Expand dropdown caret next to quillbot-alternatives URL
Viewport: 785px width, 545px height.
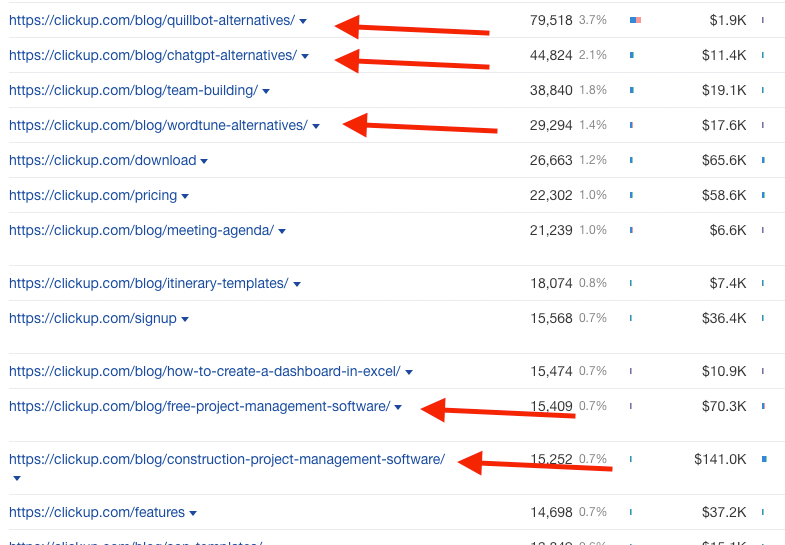coord(303,21)
